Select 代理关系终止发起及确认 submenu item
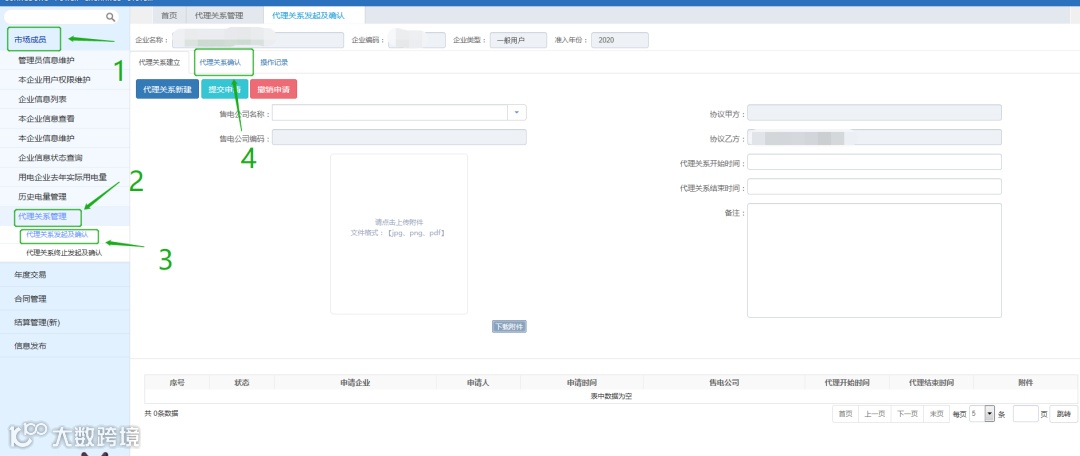This screenshot has width=1080, height=456. pyautogui.click(x=63, y=253)
